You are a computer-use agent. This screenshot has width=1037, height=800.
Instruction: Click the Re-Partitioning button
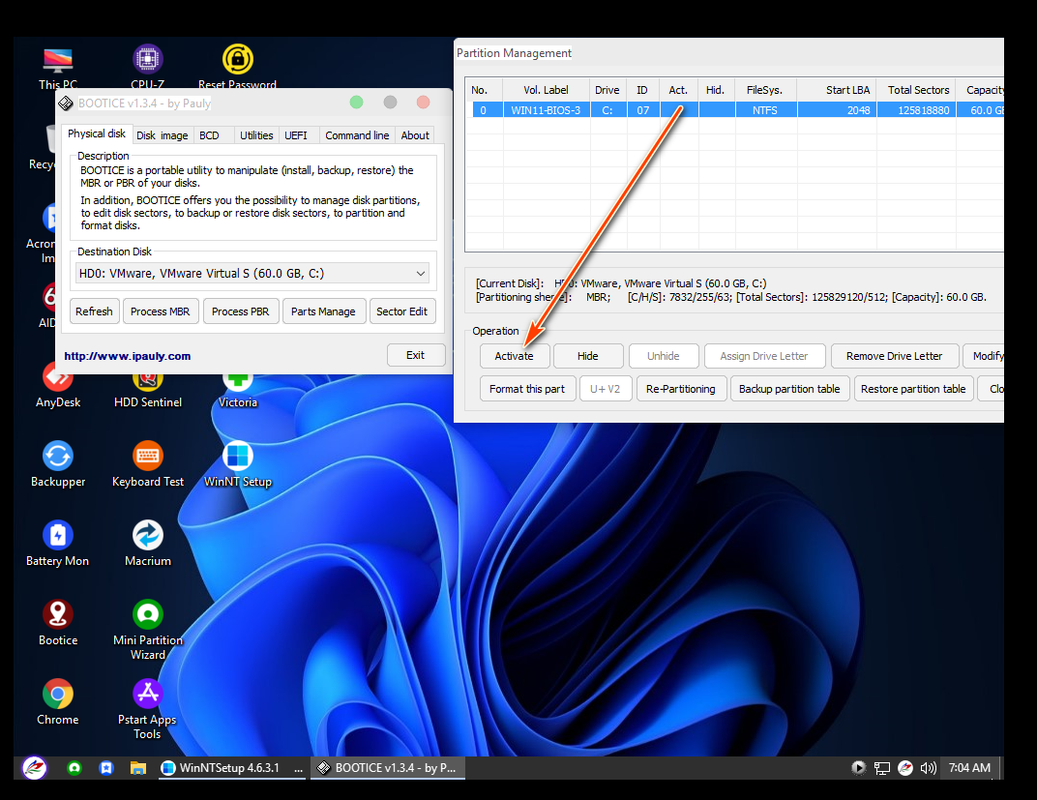tap(681, 389)
